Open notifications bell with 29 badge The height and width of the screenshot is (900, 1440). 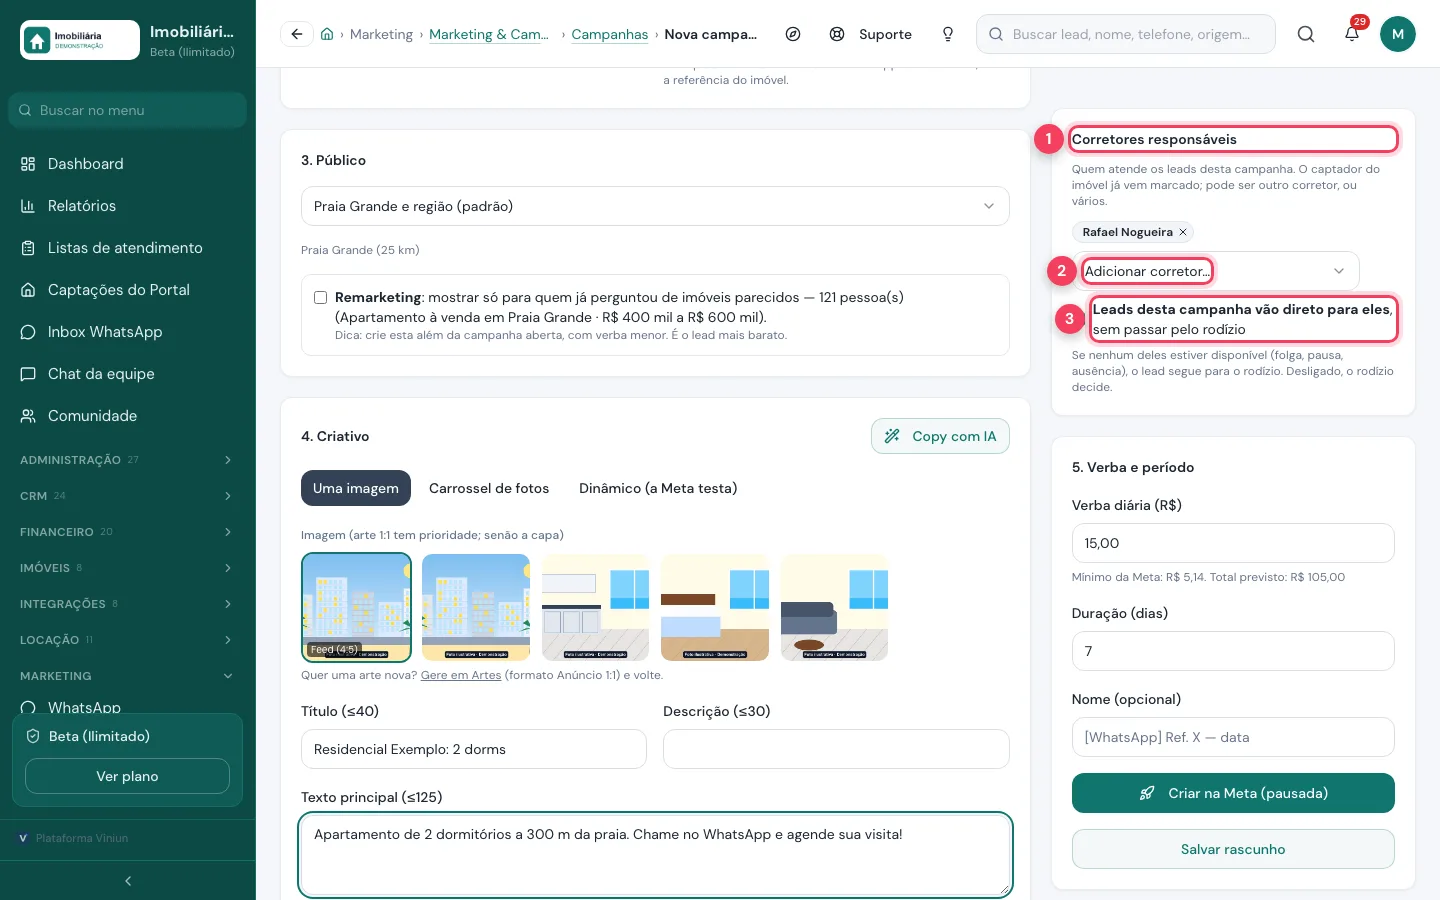(x=1352, y=34)
